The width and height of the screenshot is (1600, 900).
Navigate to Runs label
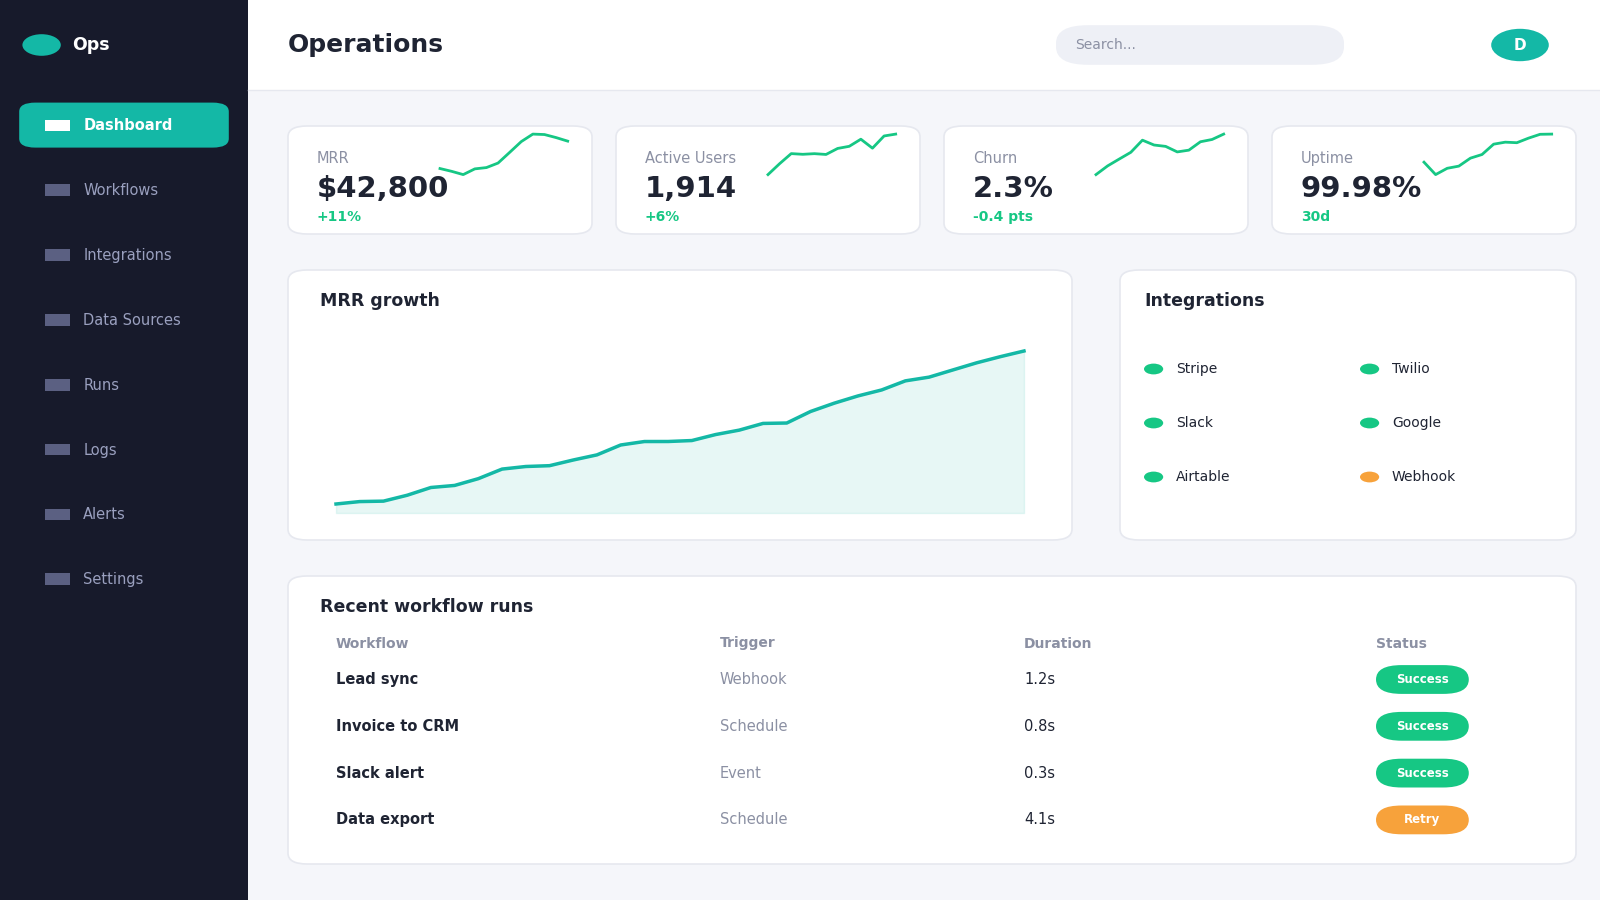point(101,385)
